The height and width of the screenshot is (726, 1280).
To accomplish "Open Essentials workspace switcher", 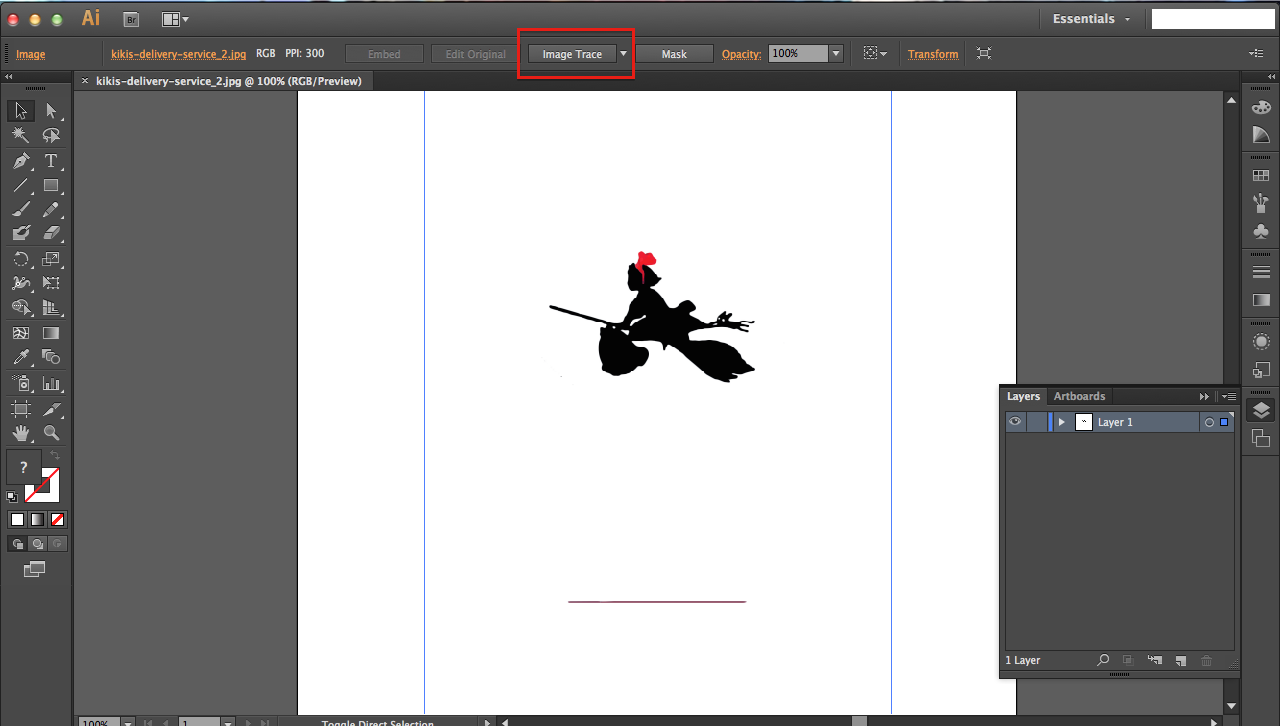I will pos(1091,19).
